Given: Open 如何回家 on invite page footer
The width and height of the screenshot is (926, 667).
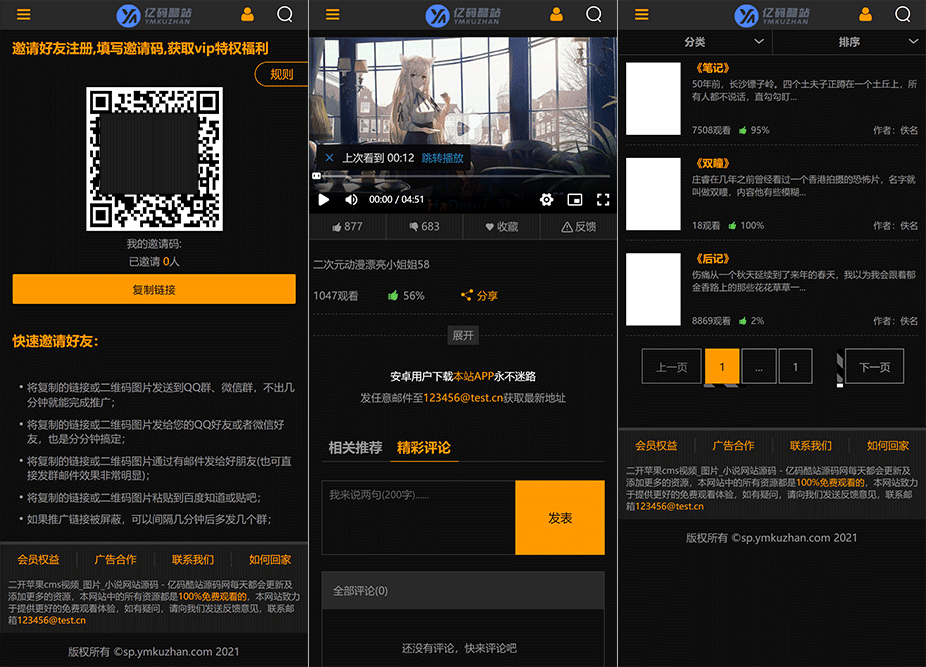Looking at the screenshot, I should (x=270, y=559).
